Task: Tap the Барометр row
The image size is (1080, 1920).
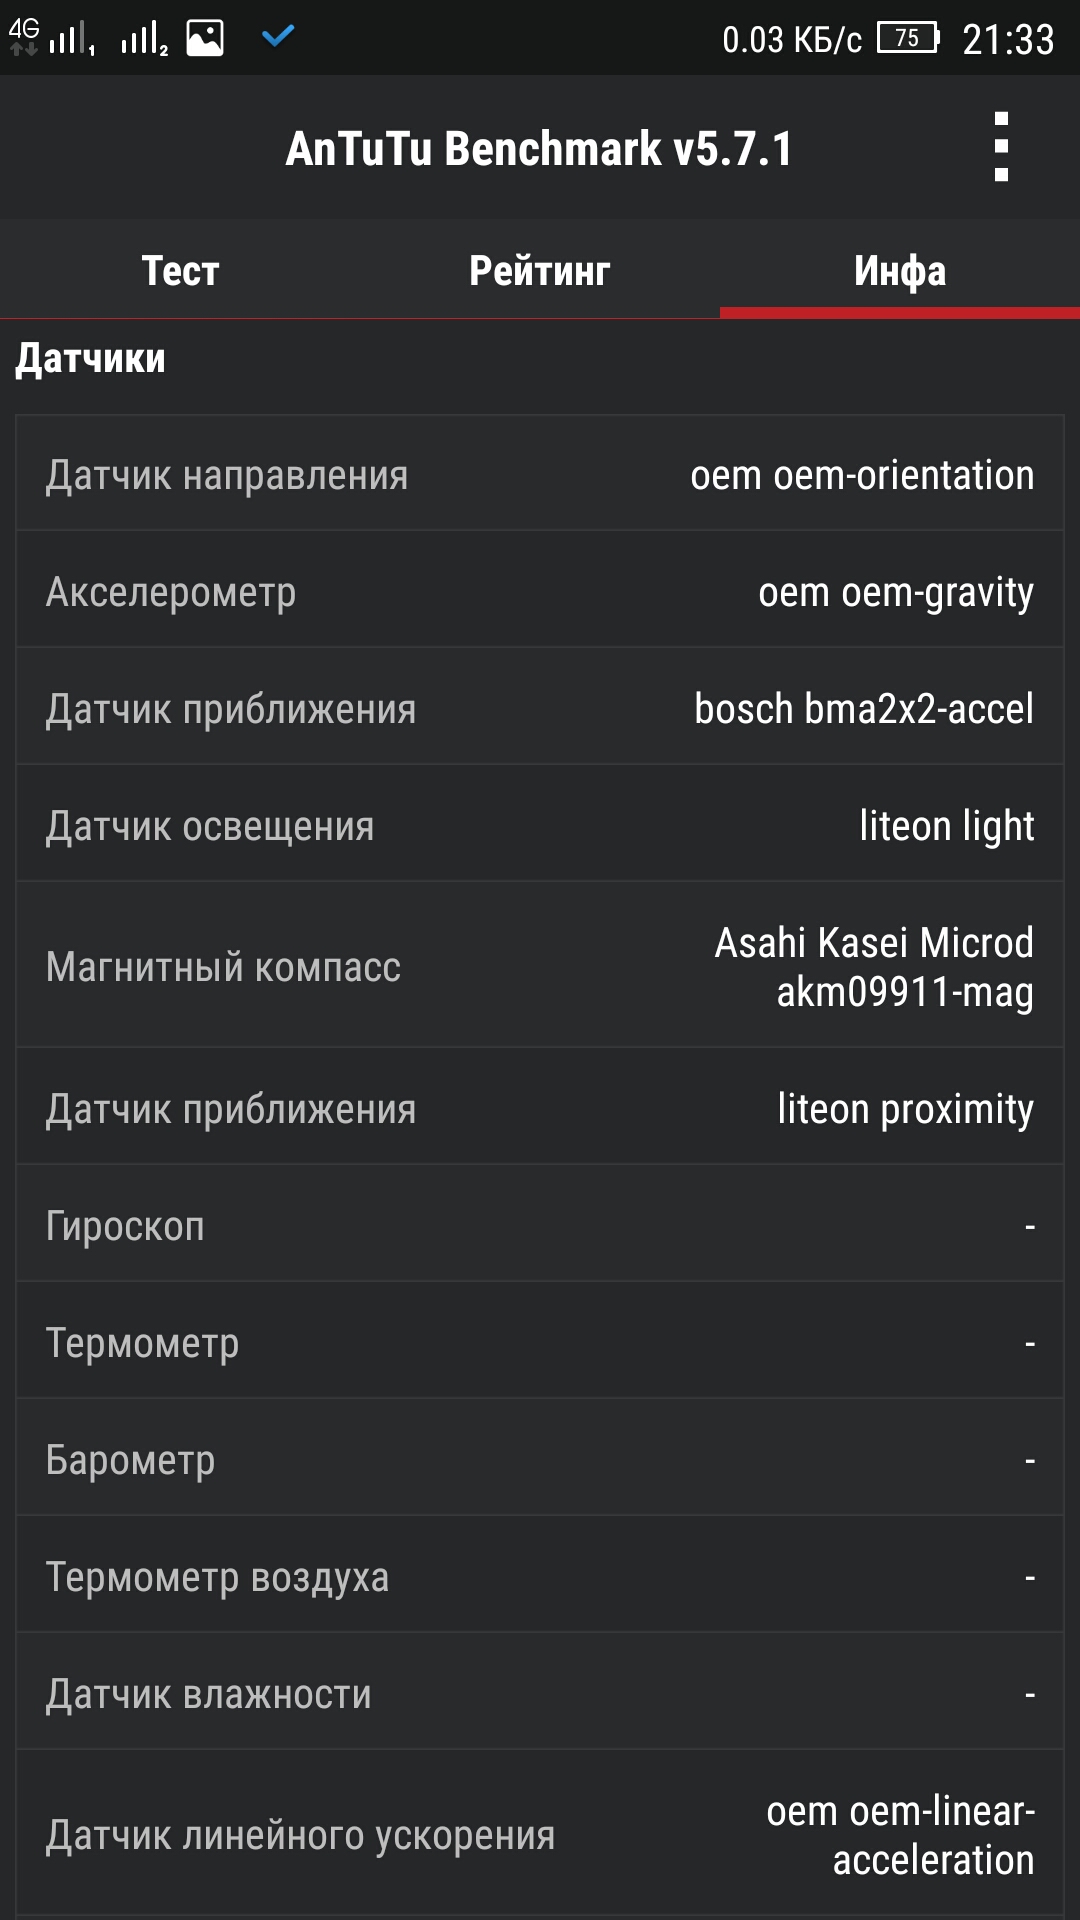Action: (x=540, y=1459)
